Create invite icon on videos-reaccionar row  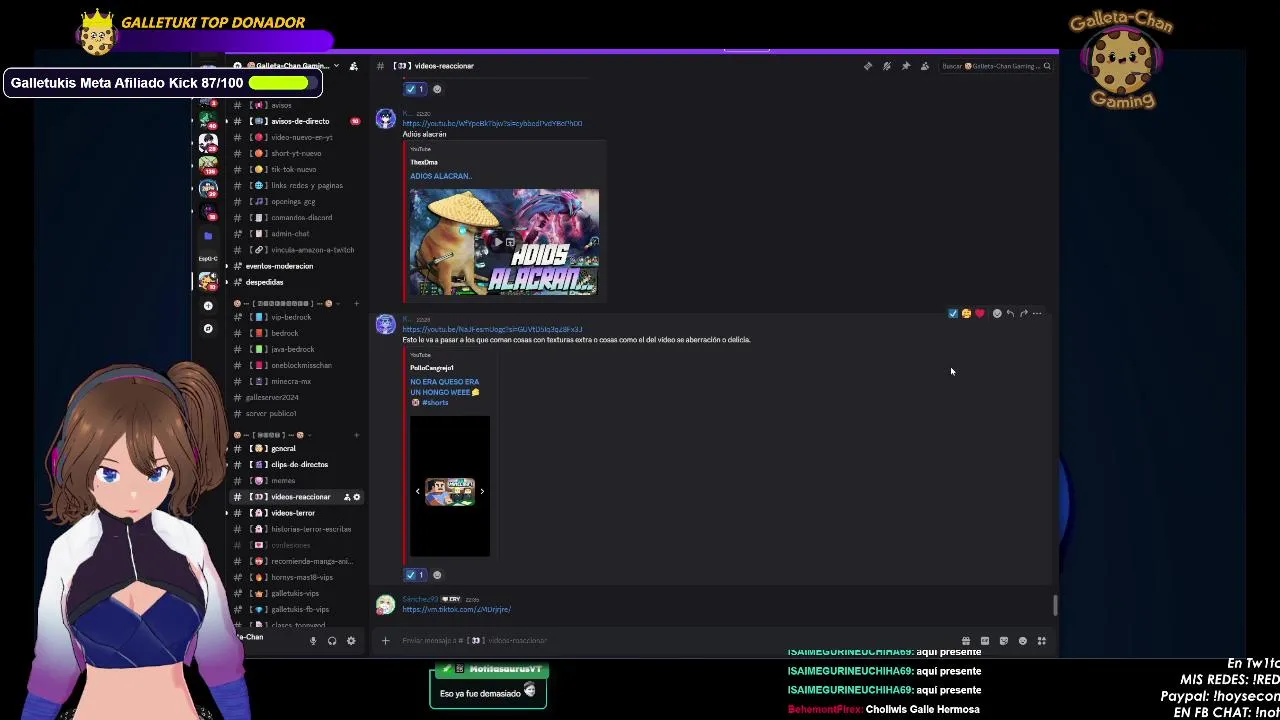coord(347,497)
